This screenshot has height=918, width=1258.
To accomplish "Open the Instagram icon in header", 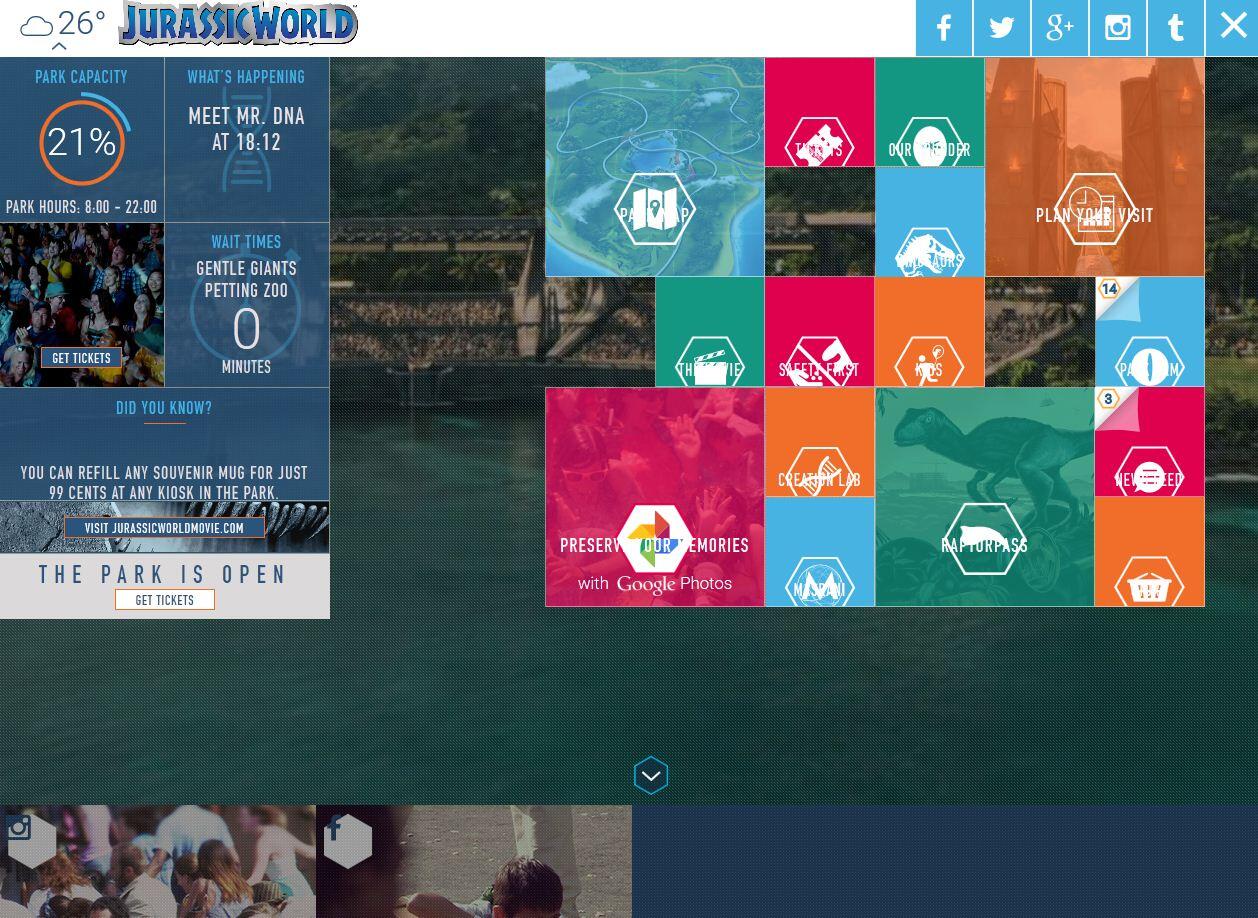I will pos(1118,28).
